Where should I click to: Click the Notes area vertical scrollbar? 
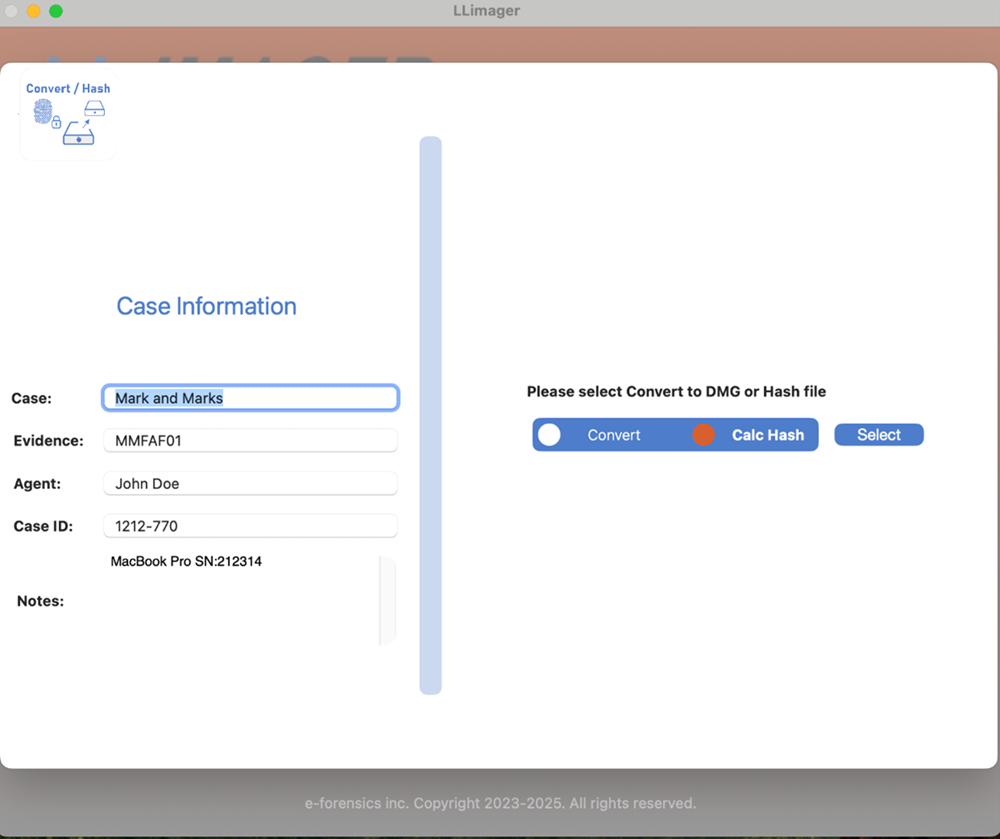(387, 600)
